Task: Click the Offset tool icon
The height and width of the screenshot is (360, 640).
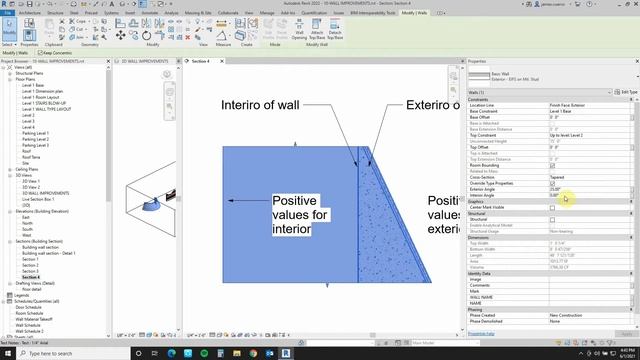Action: [133, 23]
